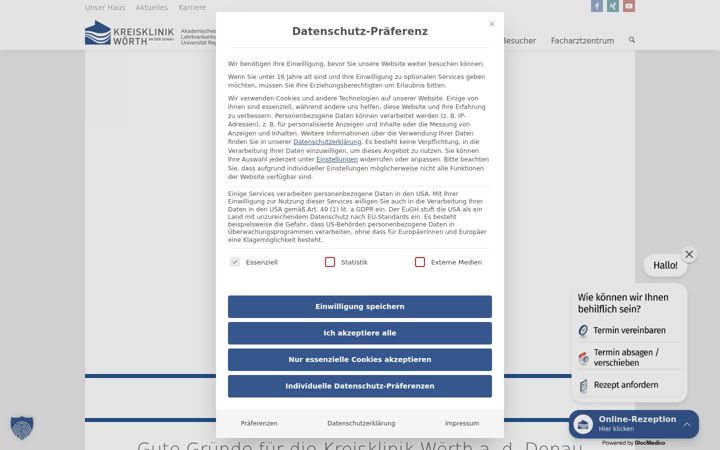Click Impressum in the dialog footer

point(462,423)
